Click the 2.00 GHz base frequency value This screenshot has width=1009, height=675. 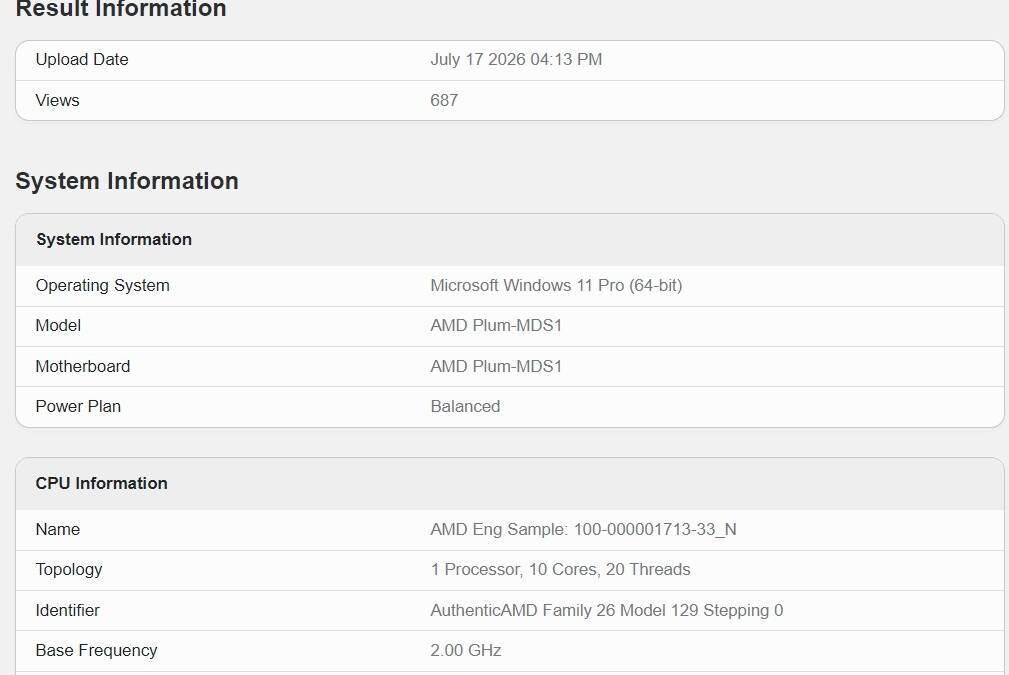[x=465, y=651]
